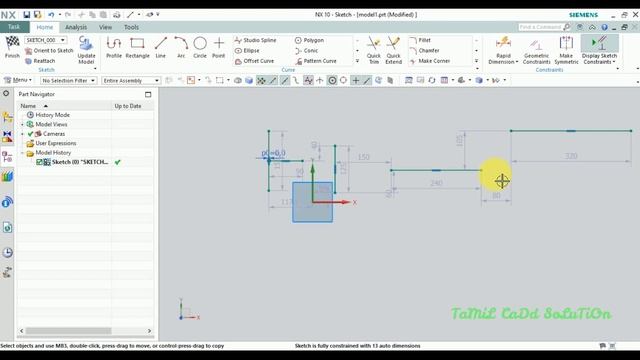Choose the Studio Spline tool
640x360 pixels.
[256, 40]
